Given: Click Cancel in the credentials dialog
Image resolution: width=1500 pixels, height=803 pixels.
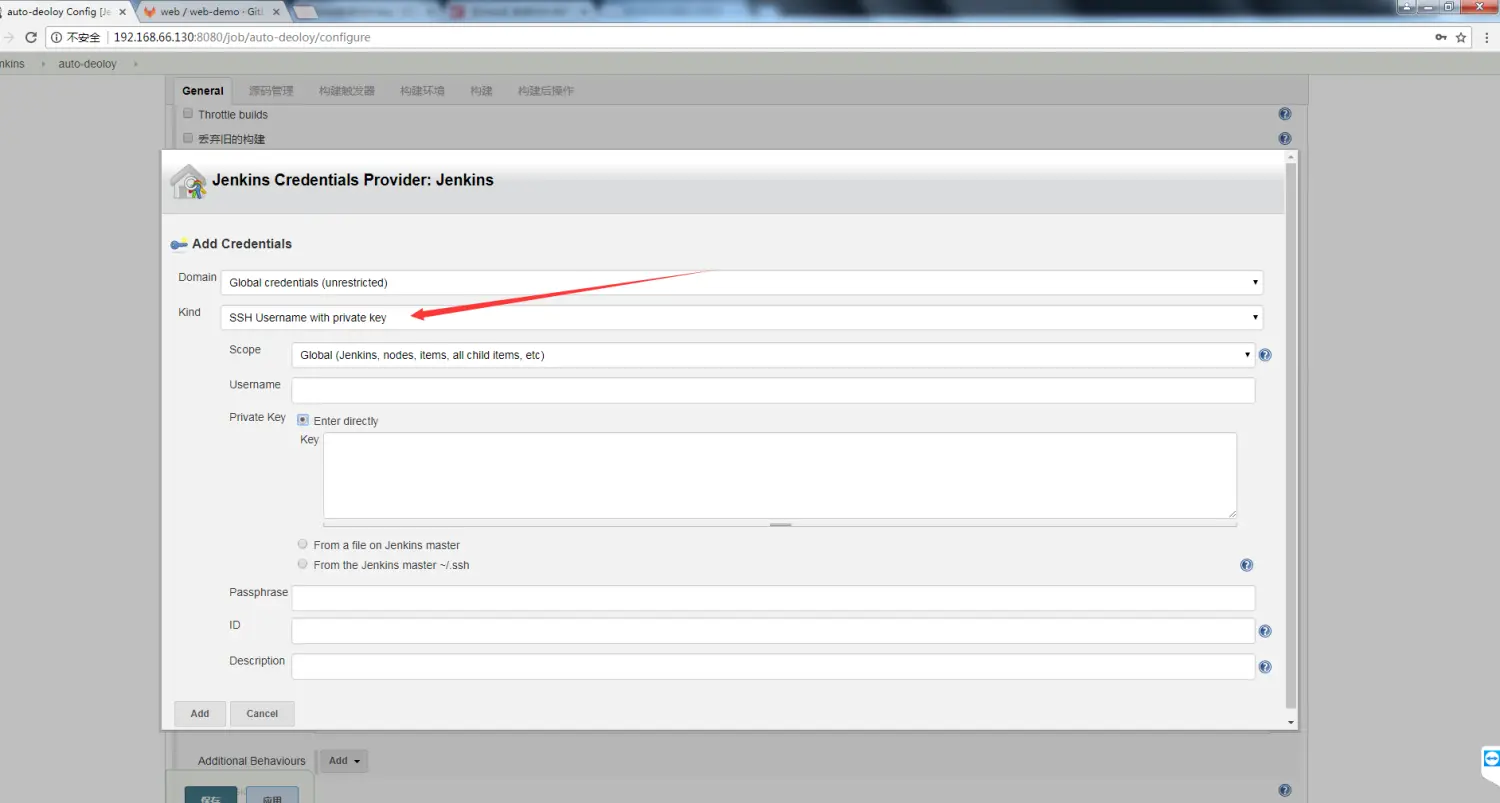Looking at the screenshot, I should coord(262,713).
